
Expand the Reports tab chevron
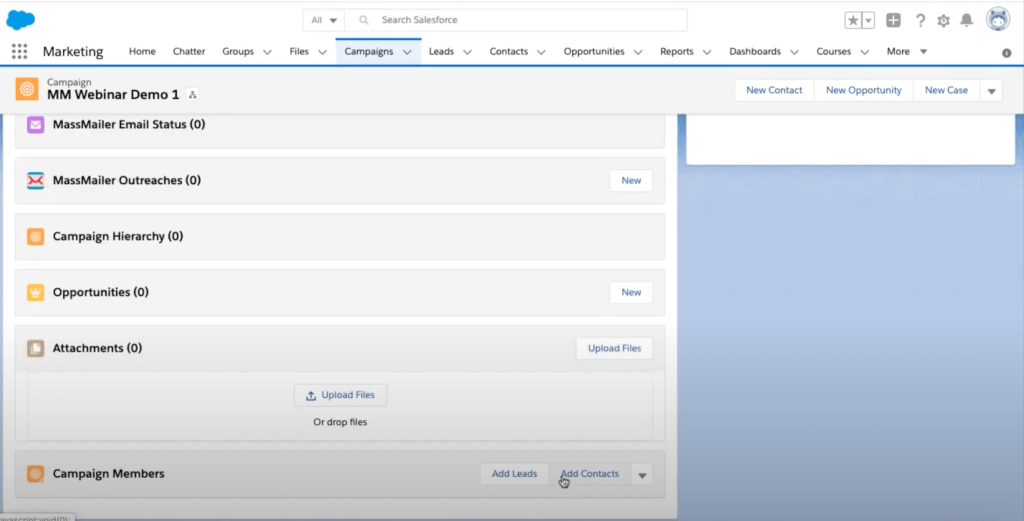707,52
